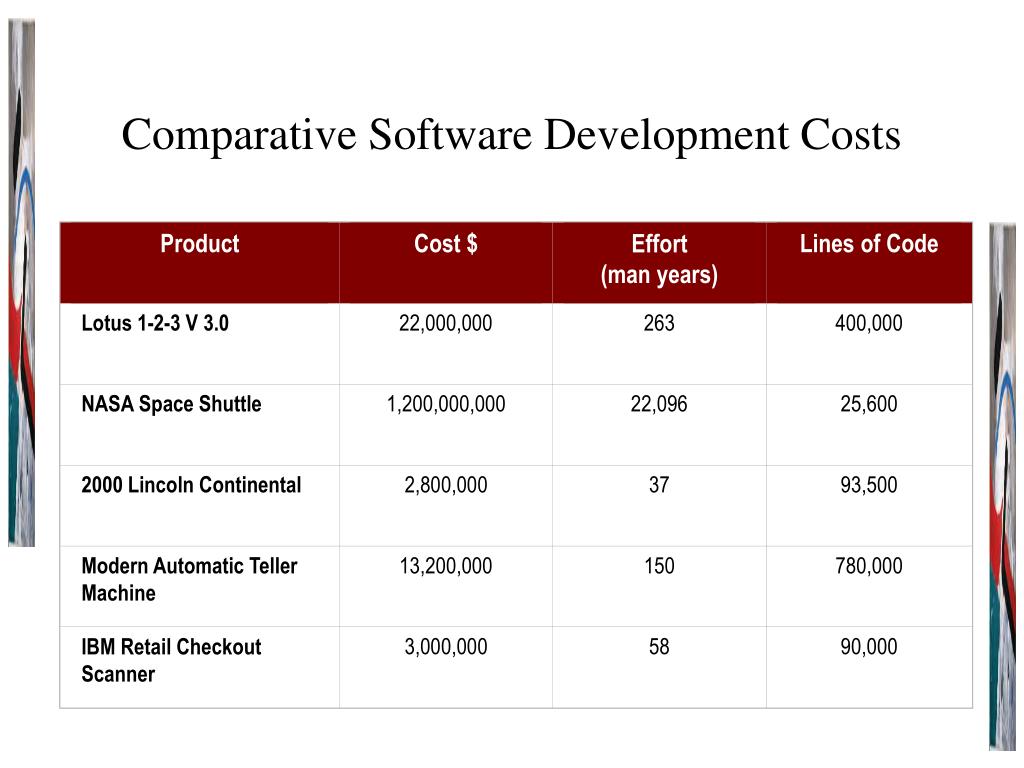Click the effort value '22,096'
This screenshot has width=1024, height=768.
click(x=659, y=404)
